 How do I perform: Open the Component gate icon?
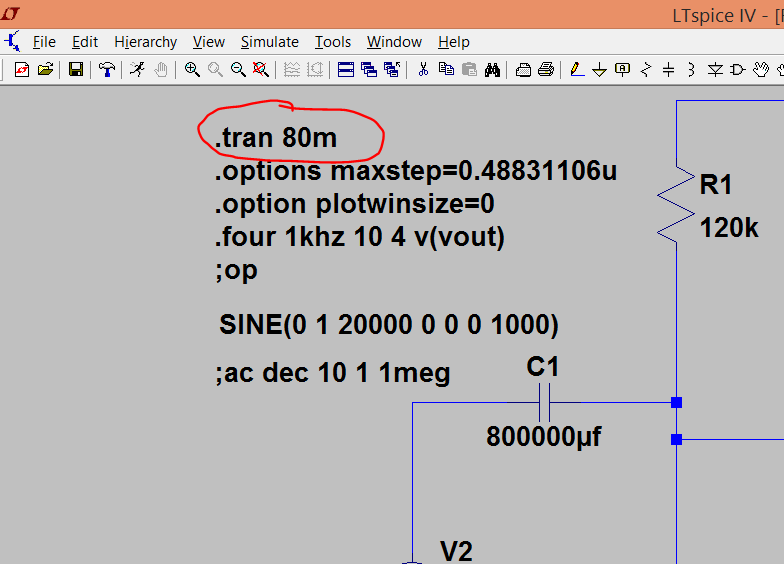click(x=738, y=70)
